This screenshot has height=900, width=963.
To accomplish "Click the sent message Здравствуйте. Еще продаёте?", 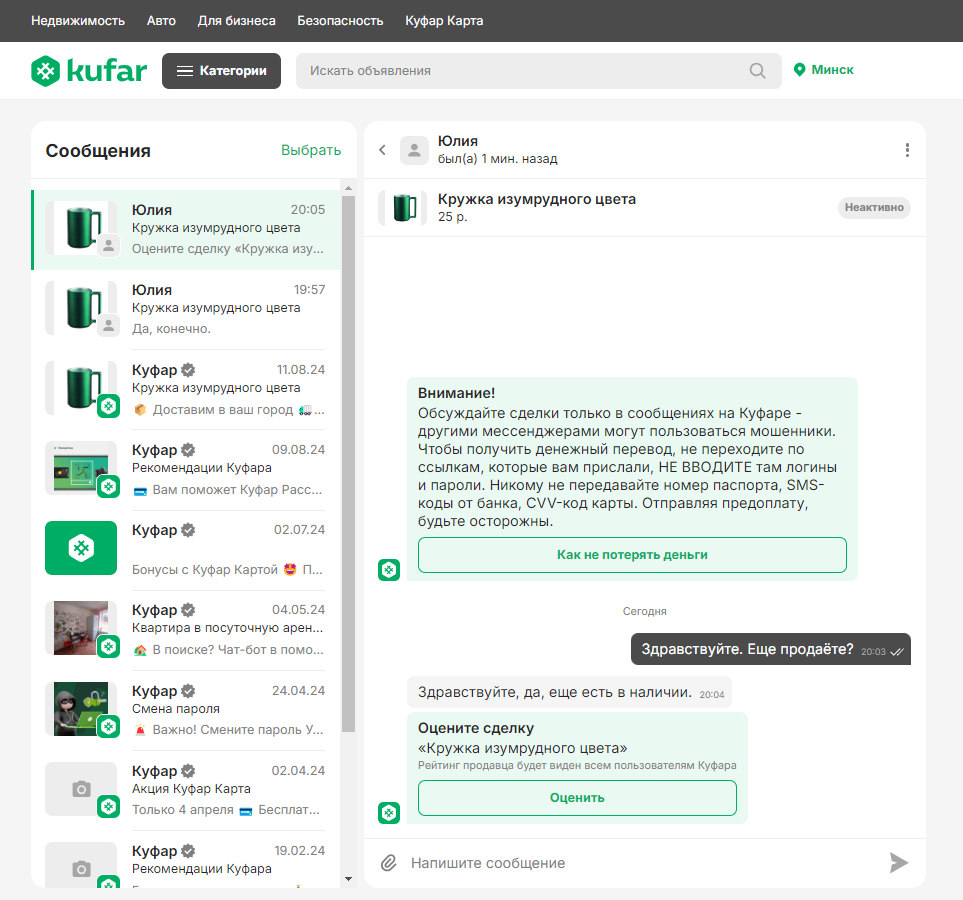I will pos(771,649).
